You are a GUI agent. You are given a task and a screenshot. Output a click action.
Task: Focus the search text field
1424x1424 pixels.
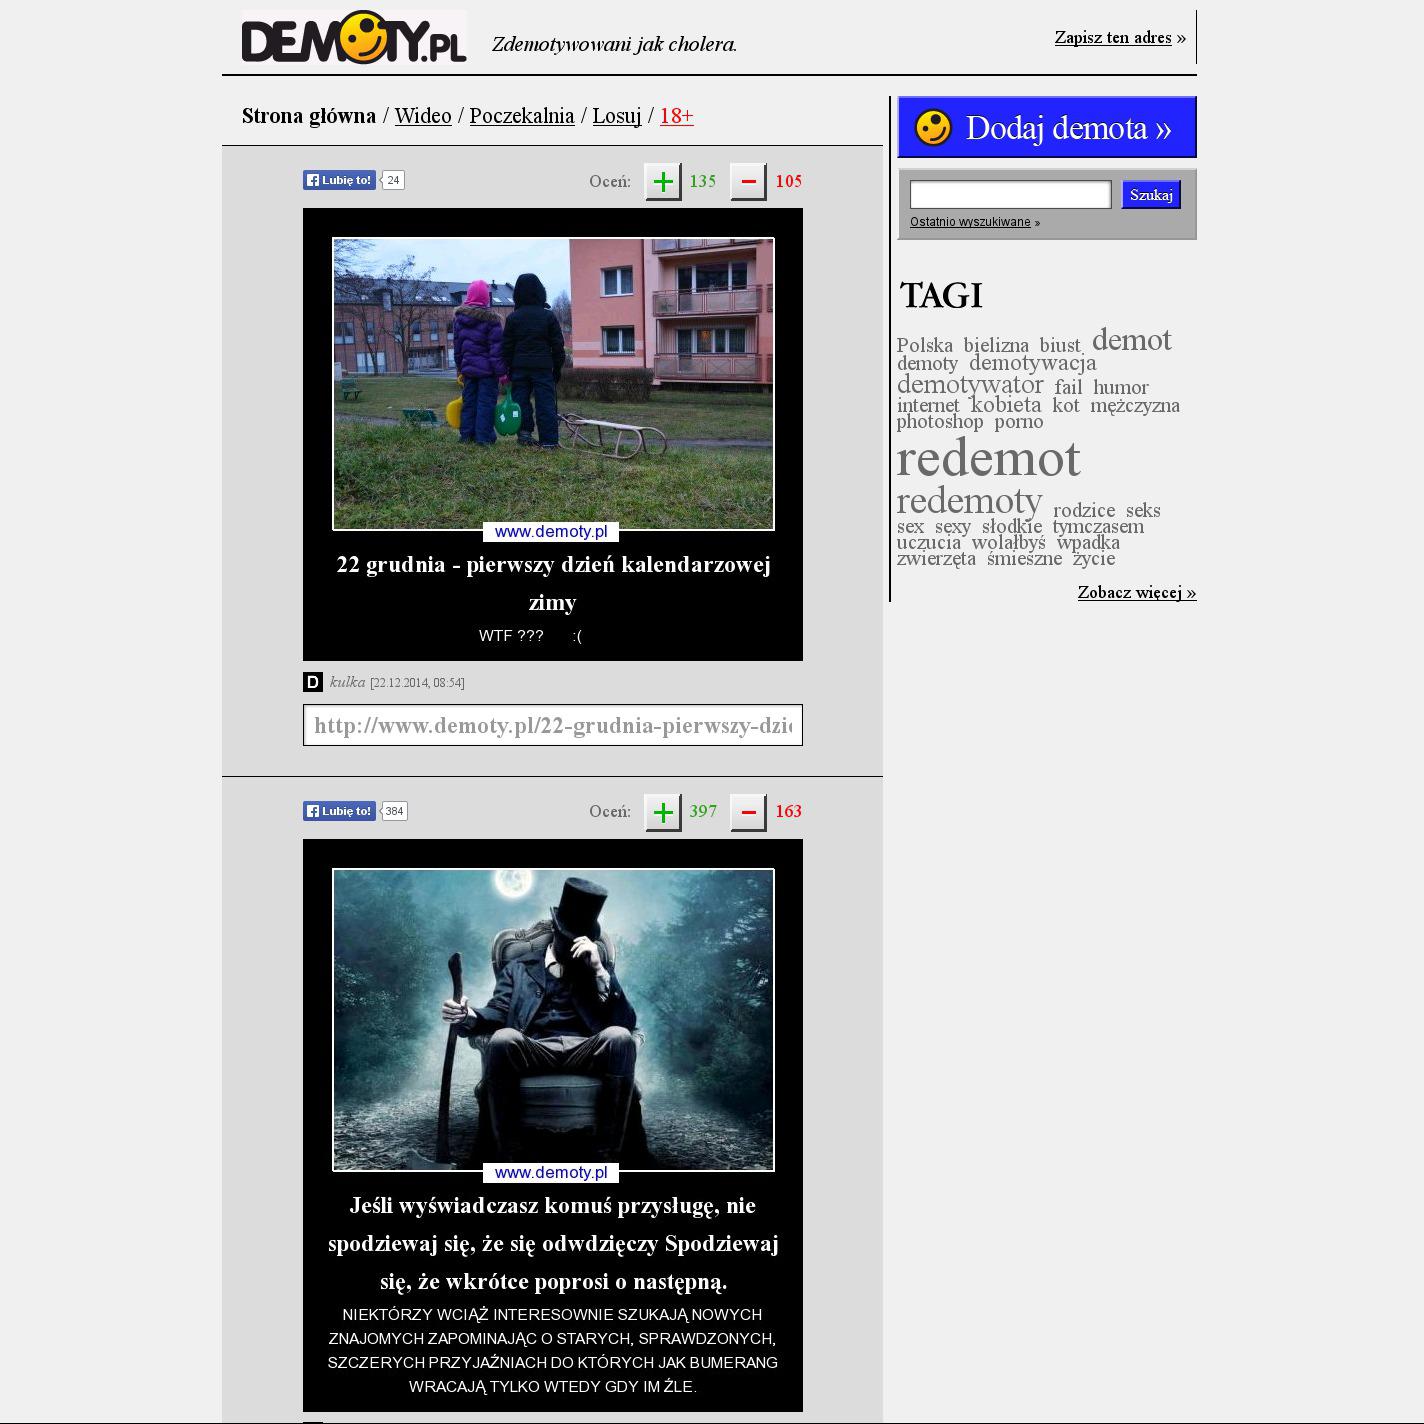1010,194
